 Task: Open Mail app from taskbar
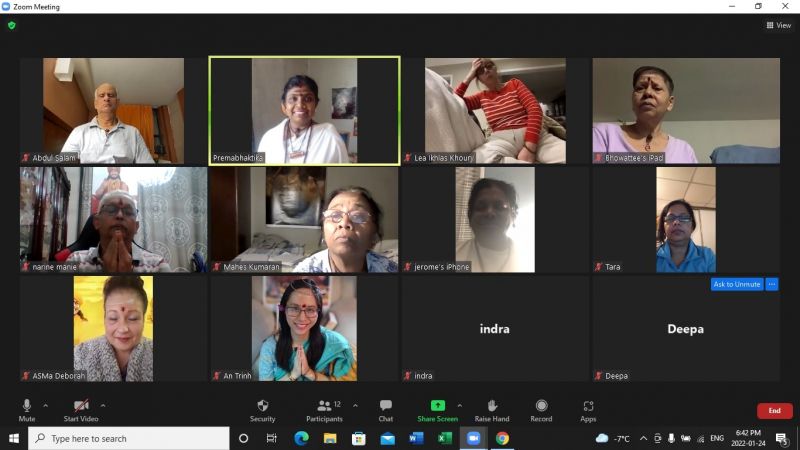(x=388, y=438)
